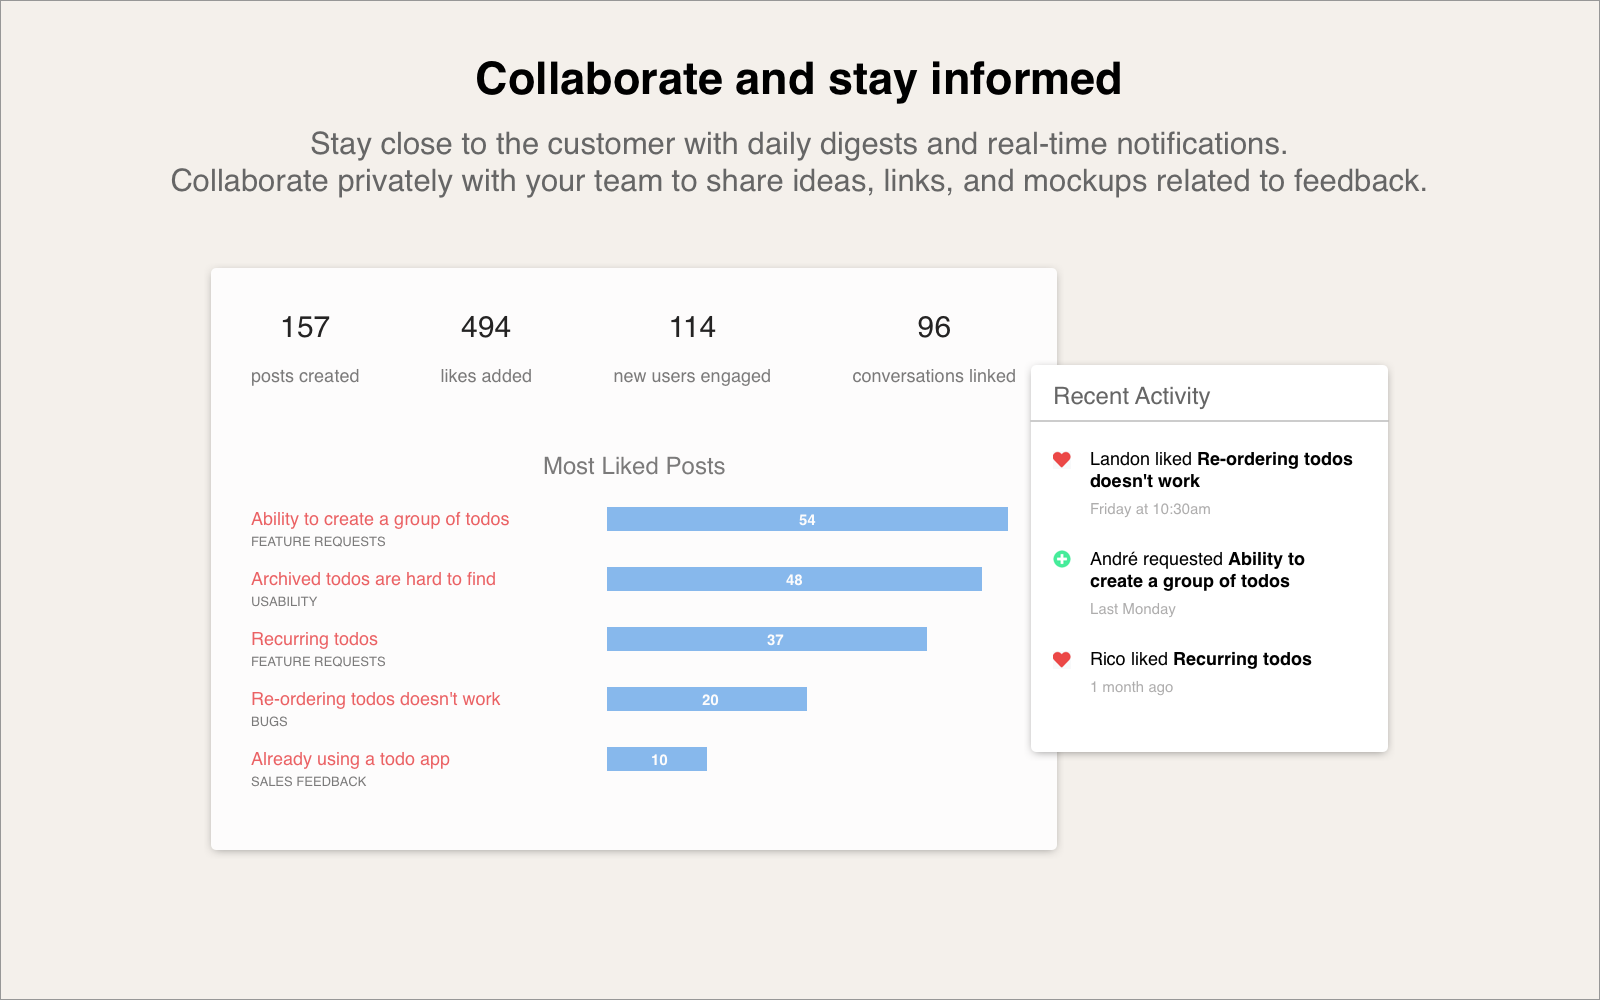This screenshot has height=1000, width=1600.
Task: Open 'Archived todos are hard to find' post
Action: coord(373,579)
